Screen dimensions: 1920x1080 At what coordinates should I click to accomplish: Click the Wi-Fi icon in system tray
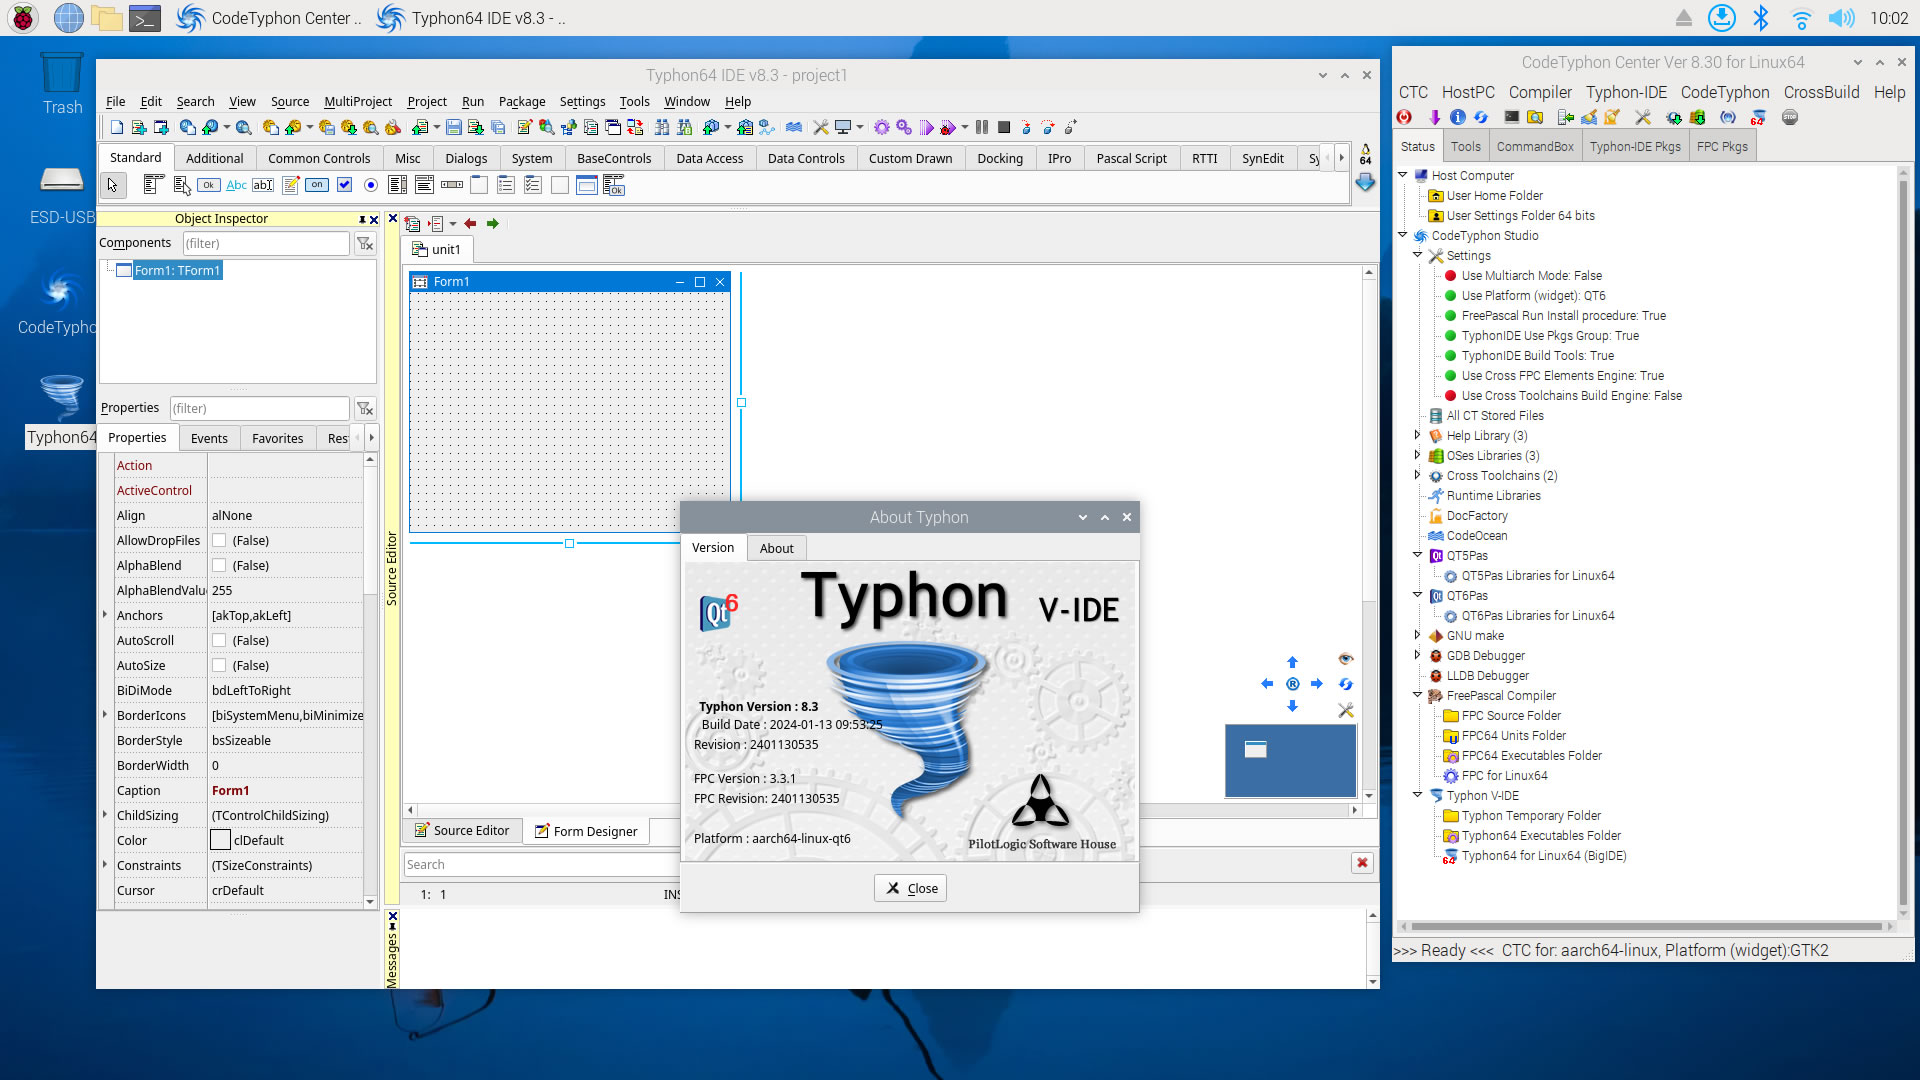click(x=1801, y=18)
